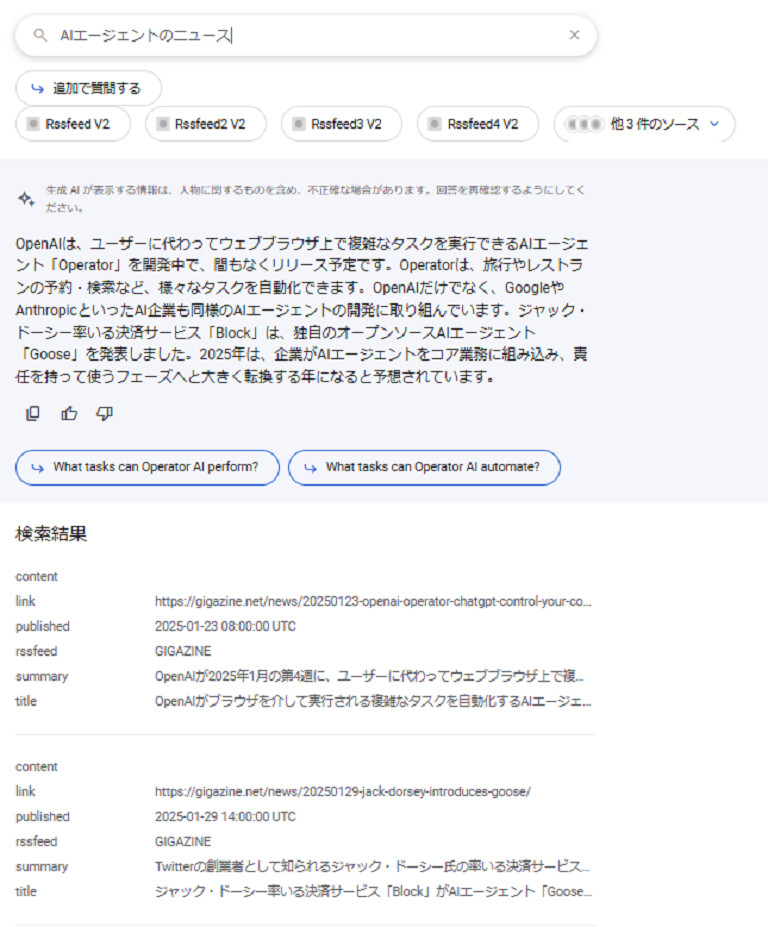Click published date 2025-01-23 08:00:00 UTC

tap(225, 626)
